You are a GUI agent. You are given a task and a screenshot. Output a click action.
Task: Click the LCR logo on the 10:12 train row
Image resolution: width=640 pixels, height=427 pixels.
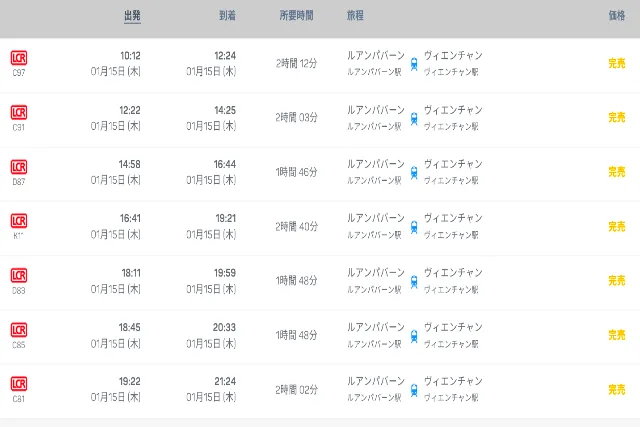click(19, 58)
